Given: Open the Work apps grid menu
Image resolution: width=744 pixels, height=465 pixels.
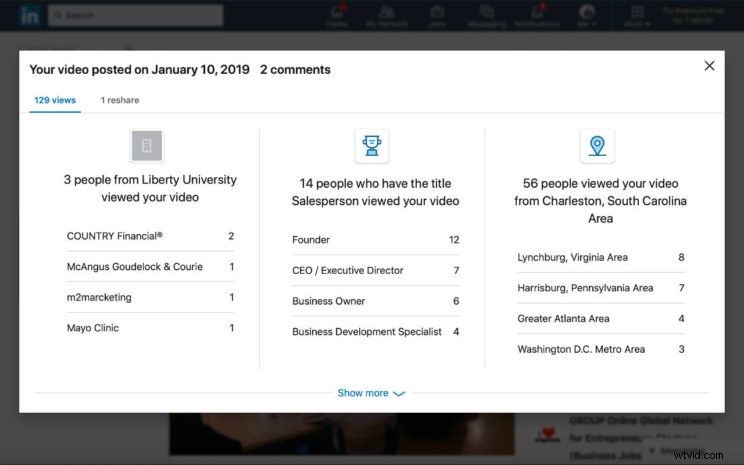Looking at the screenshot, I should 637,16.
